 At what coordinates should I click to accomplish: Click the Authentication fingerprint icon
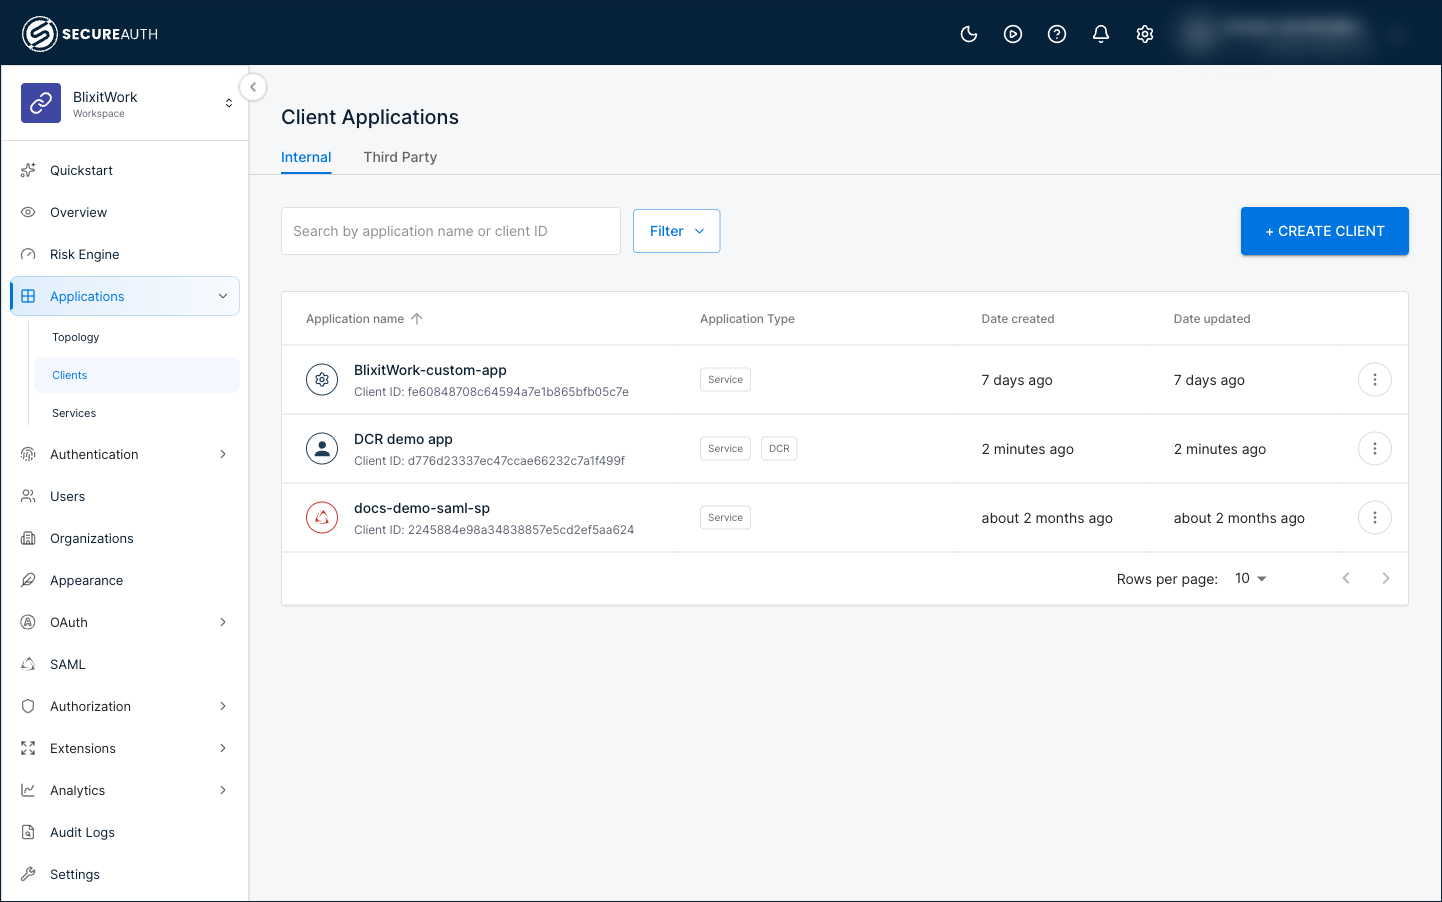click(28, 454)
